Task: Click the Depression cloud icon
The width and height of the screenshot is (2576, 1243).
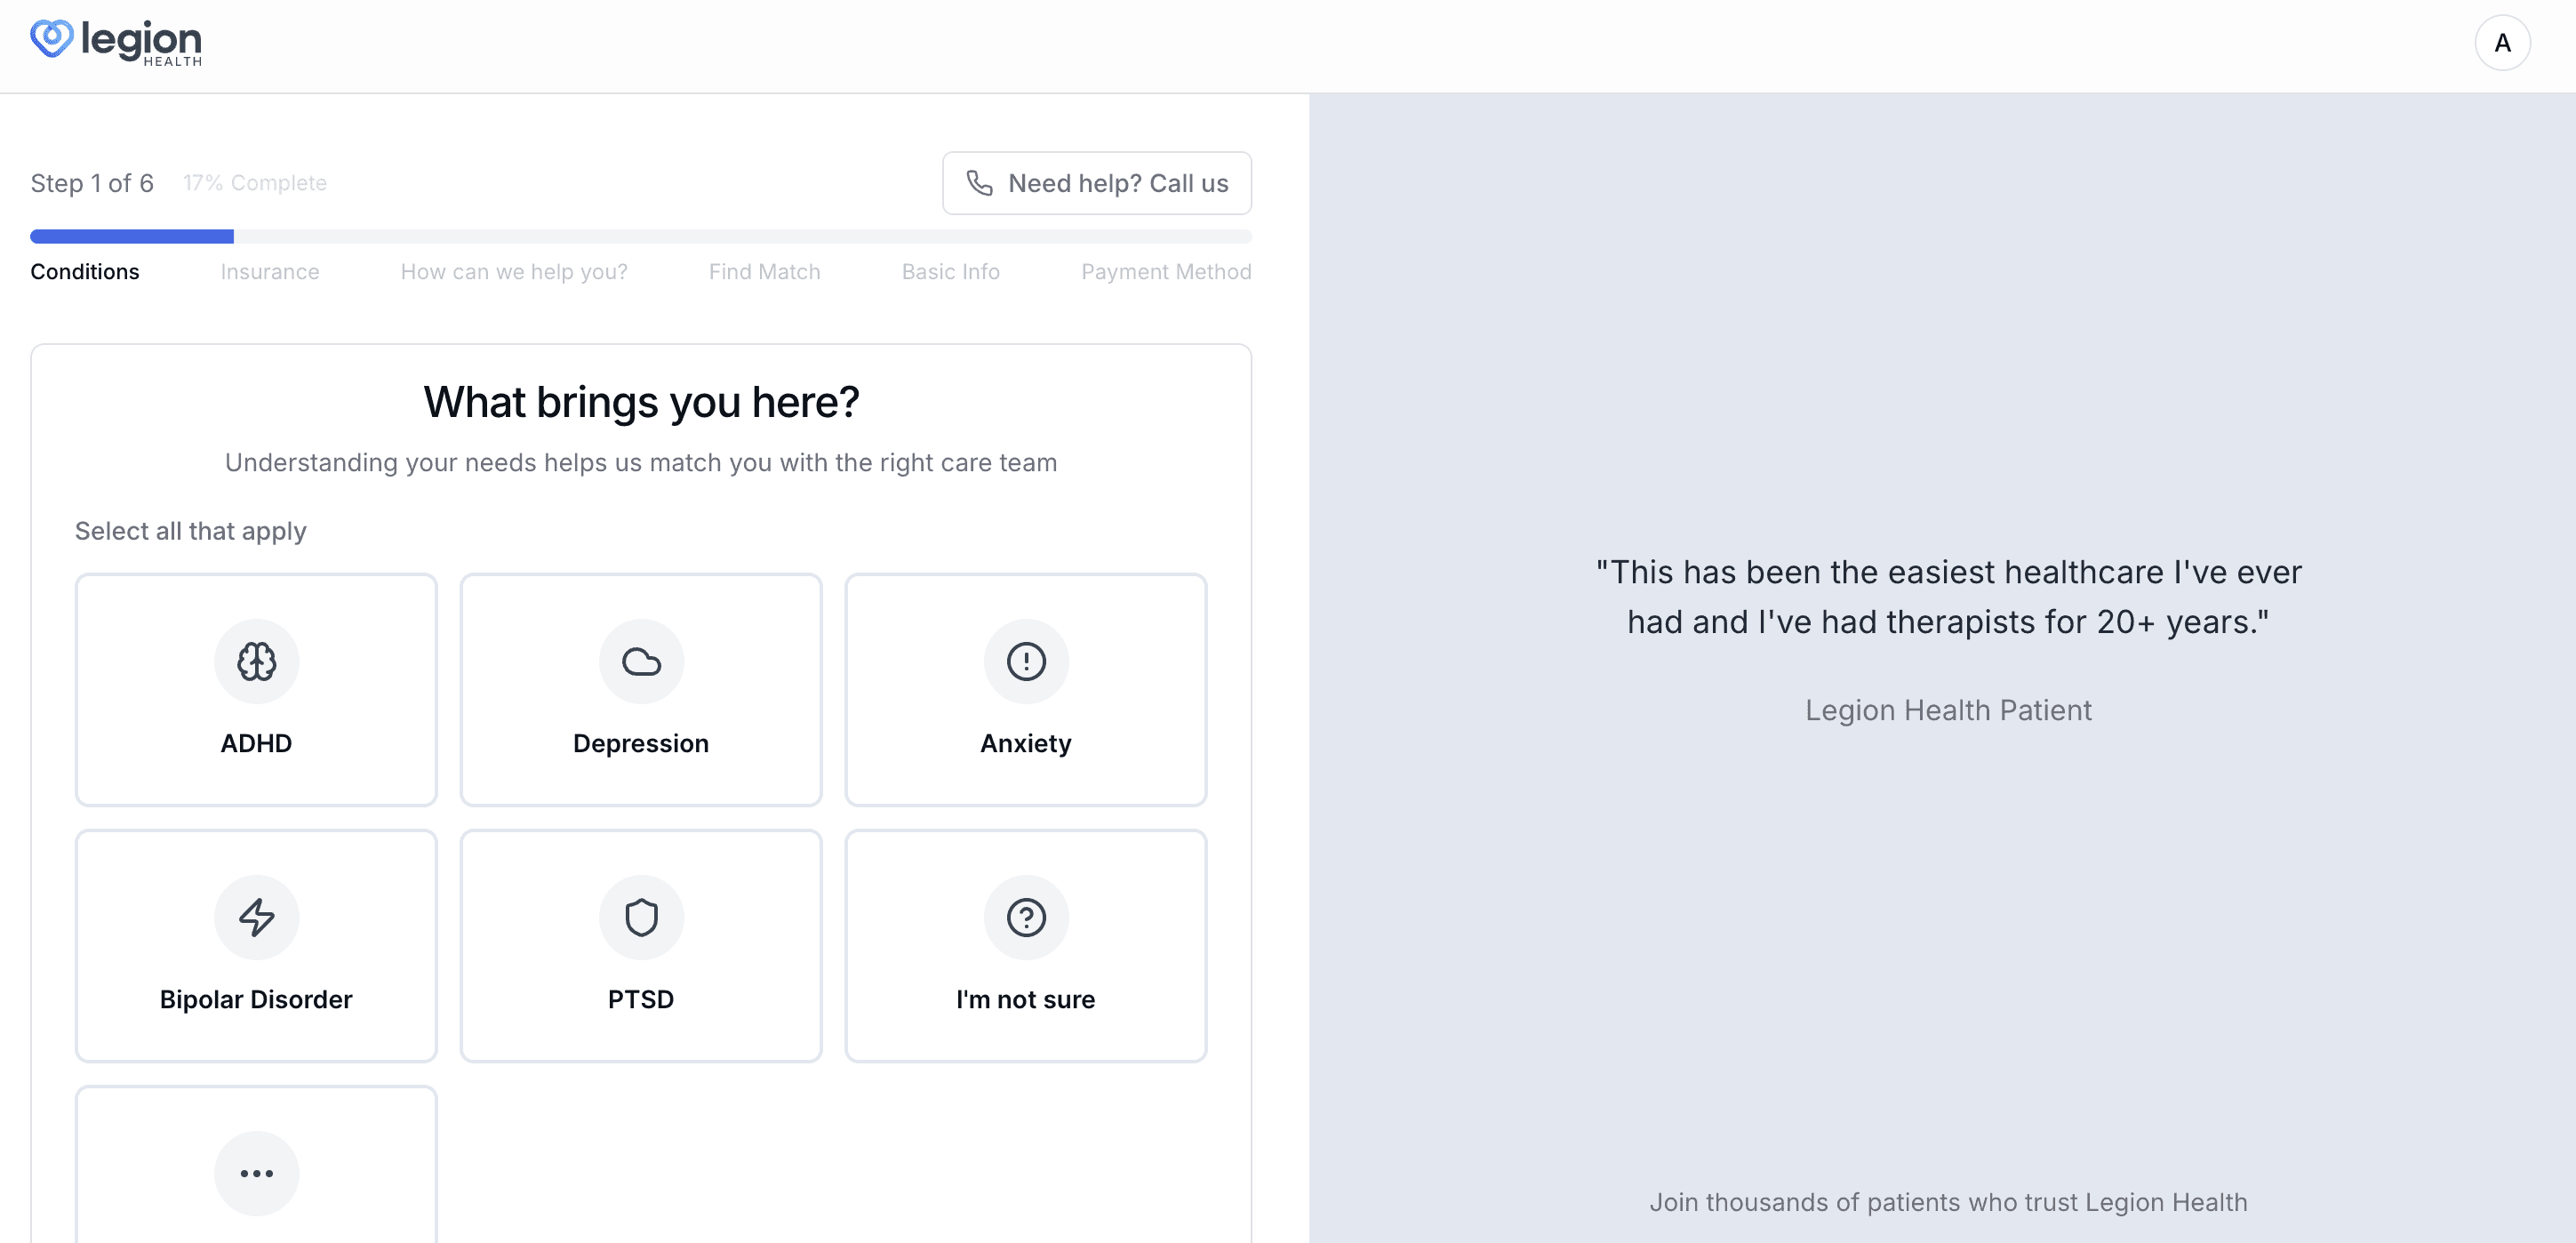Action: pos(641,661)
